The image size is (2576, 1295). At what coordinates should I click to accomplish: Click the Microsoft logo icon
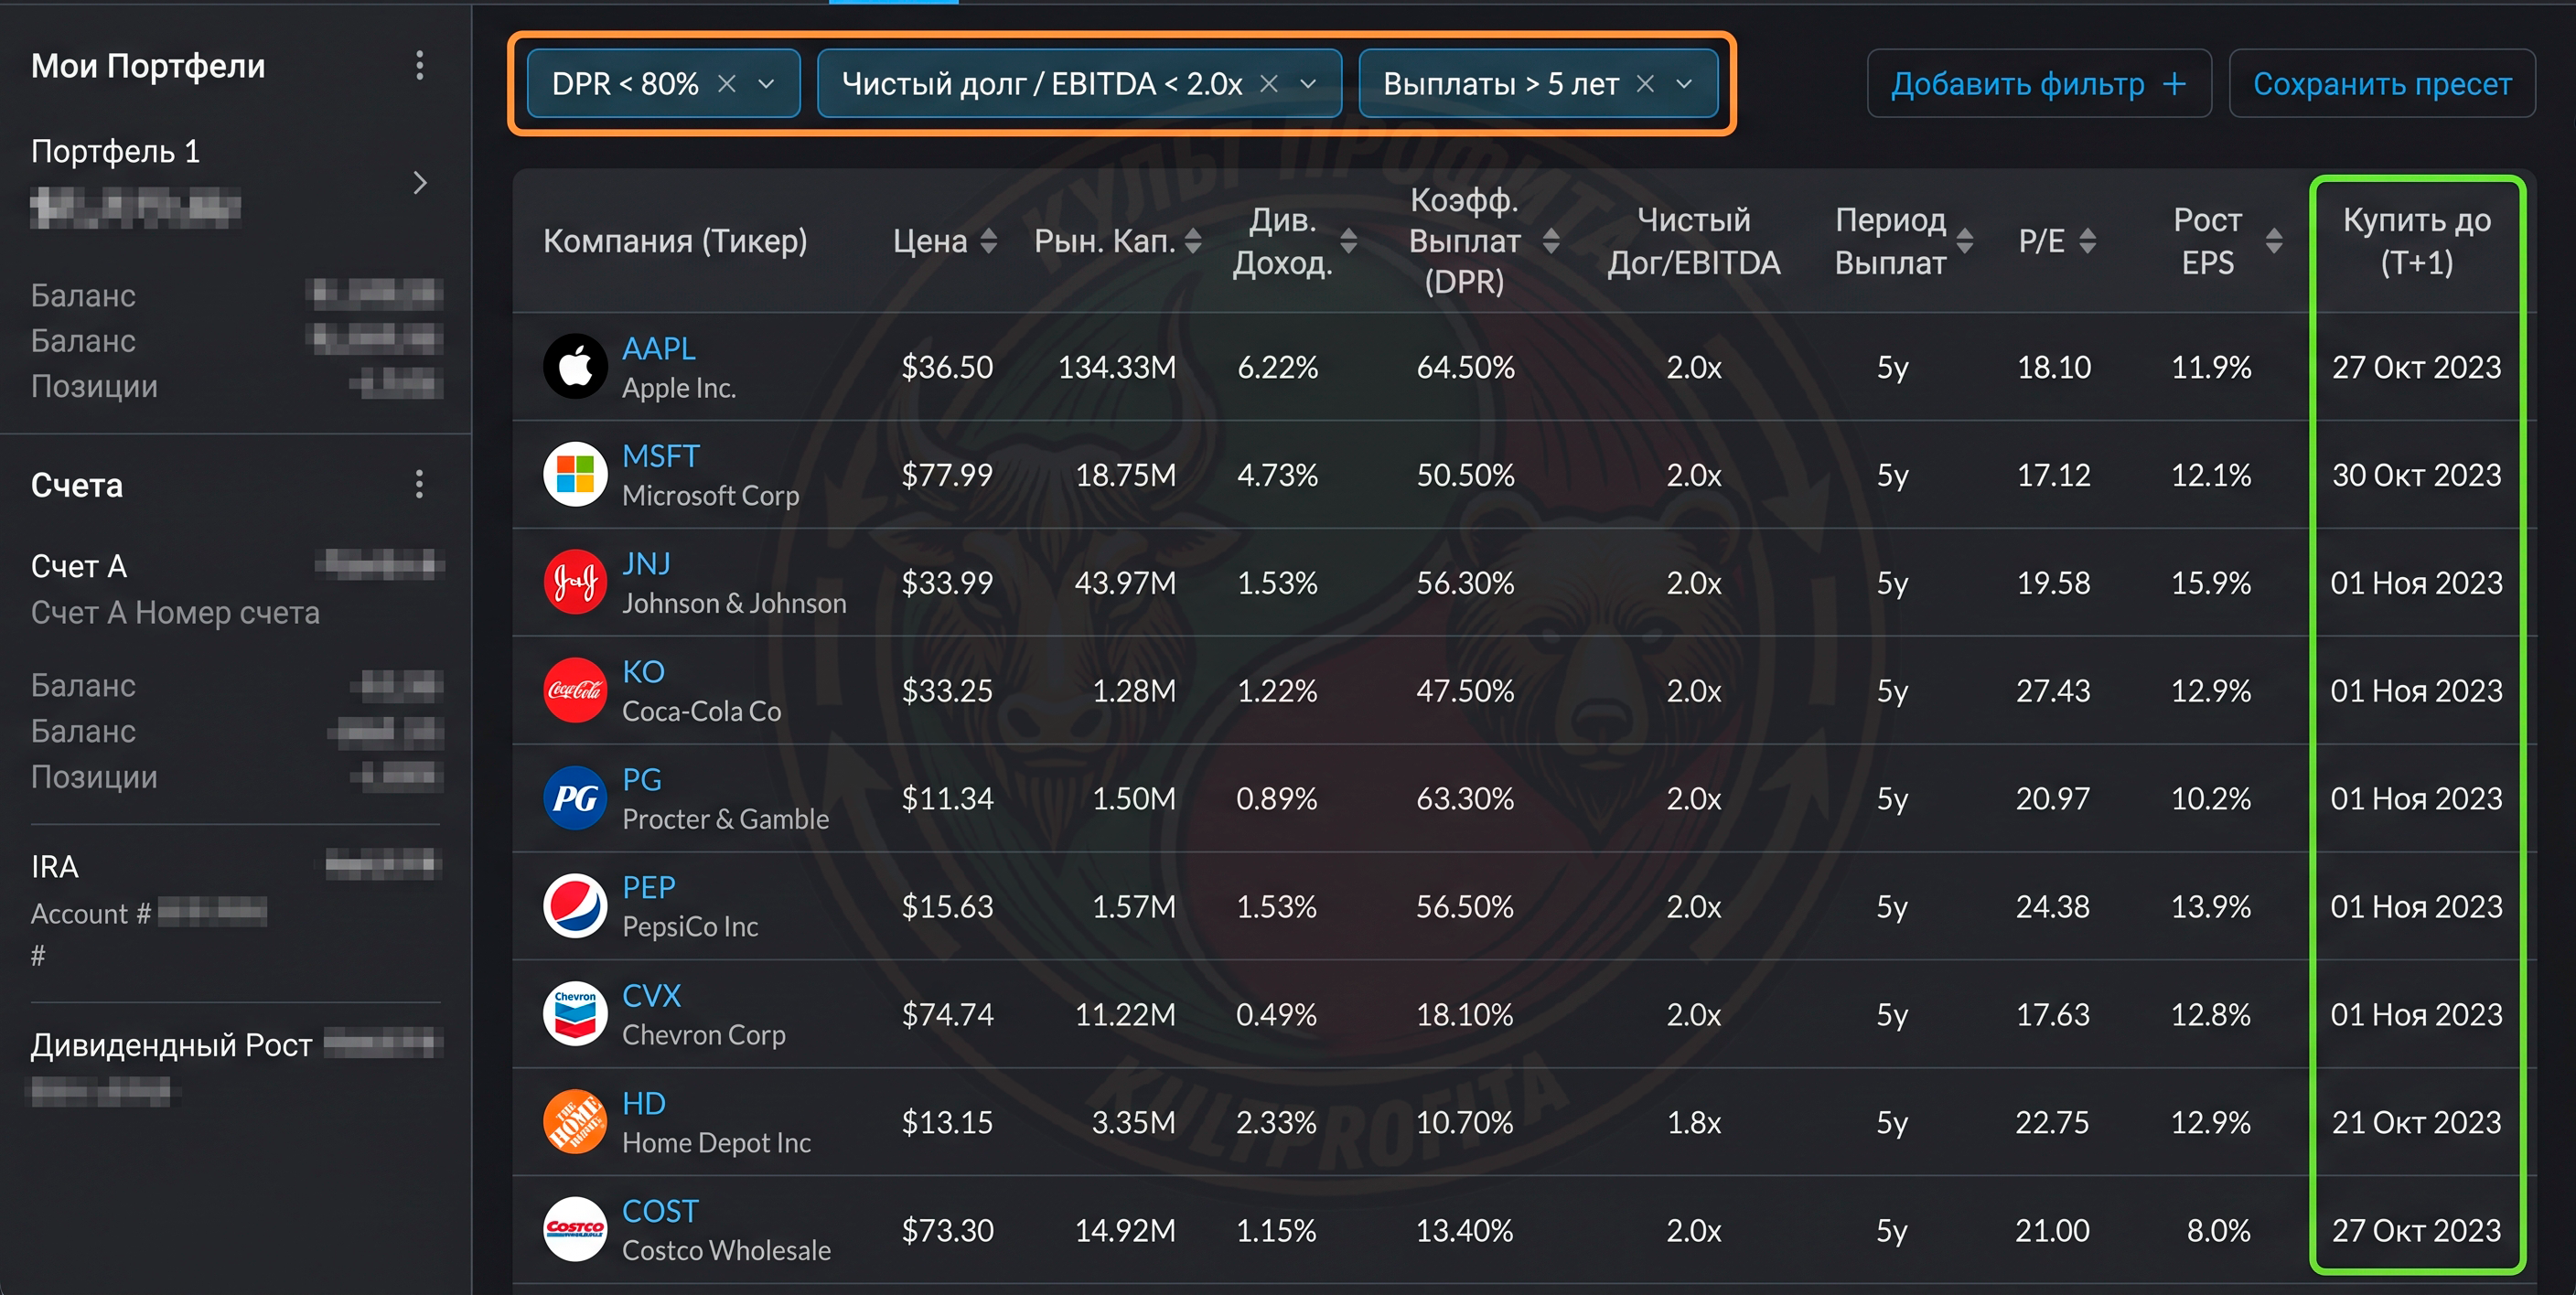tap(575, 474)
